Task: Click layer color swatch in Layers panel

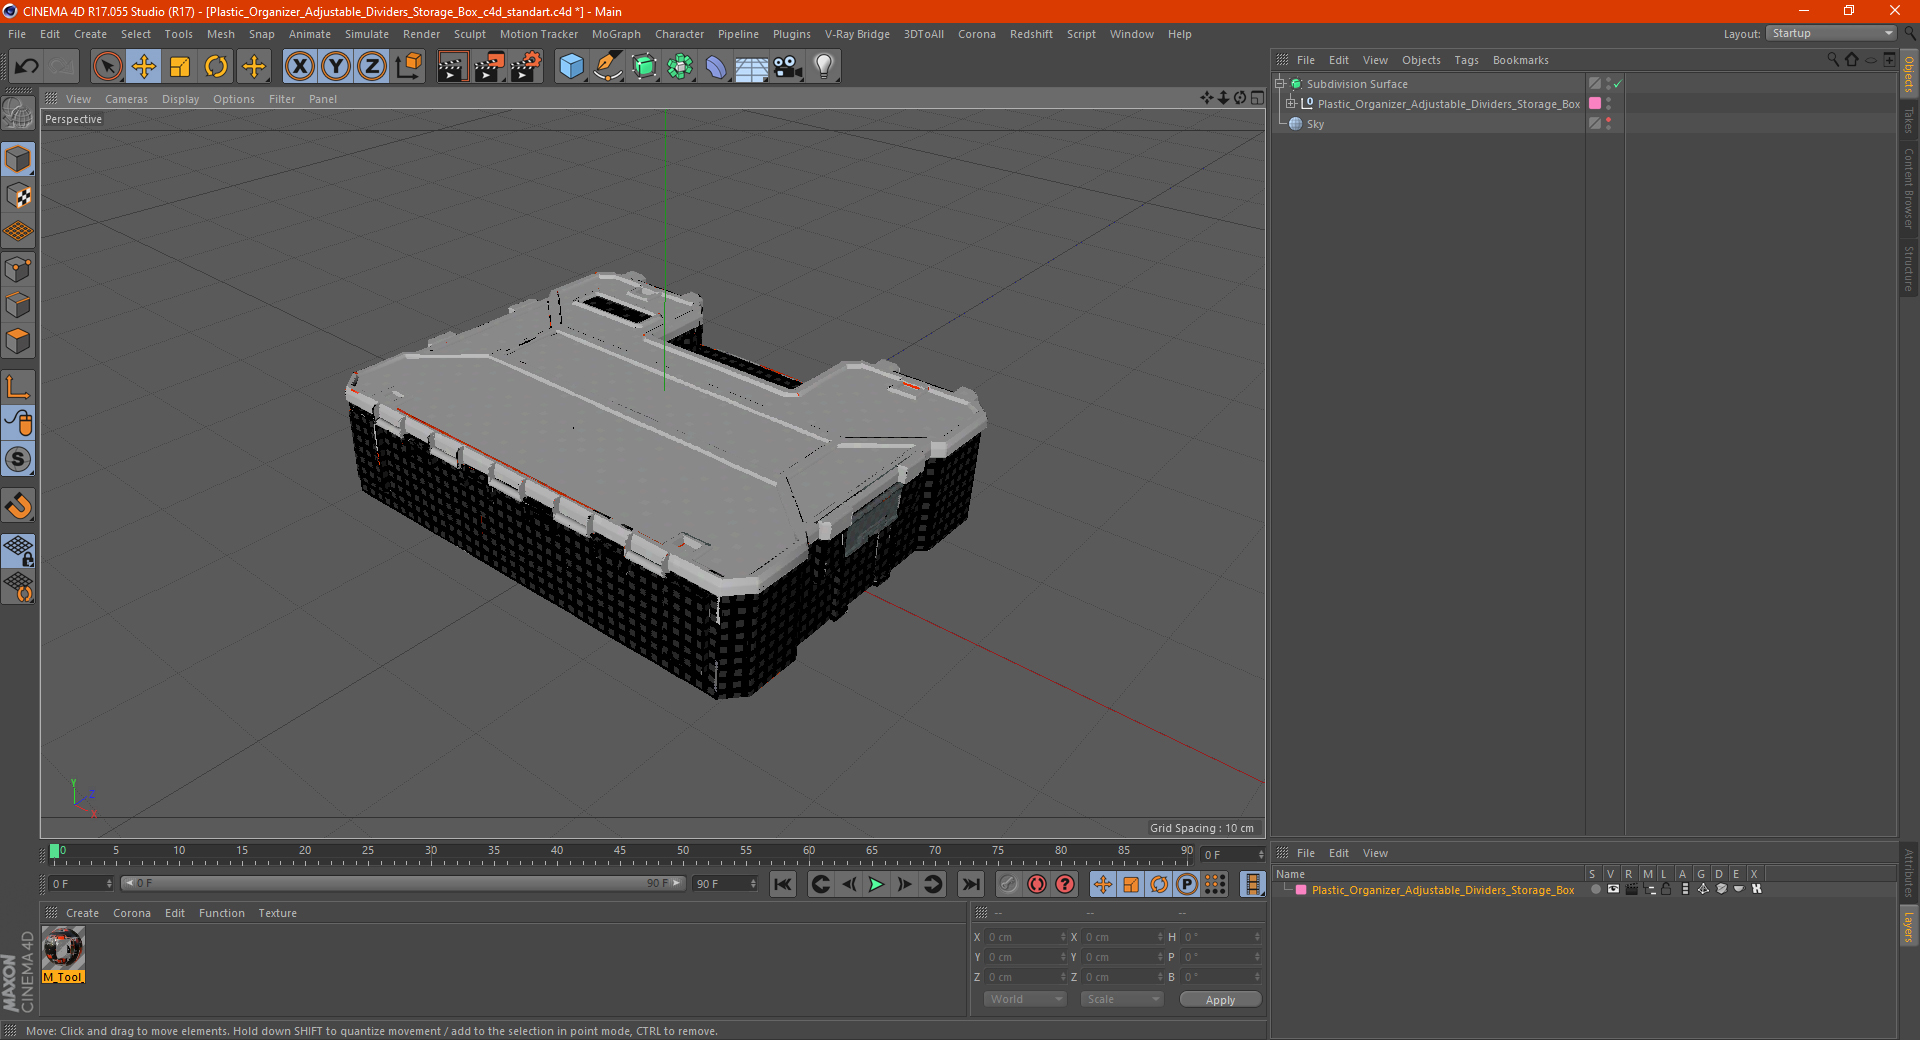Action: coord(1301,890)
